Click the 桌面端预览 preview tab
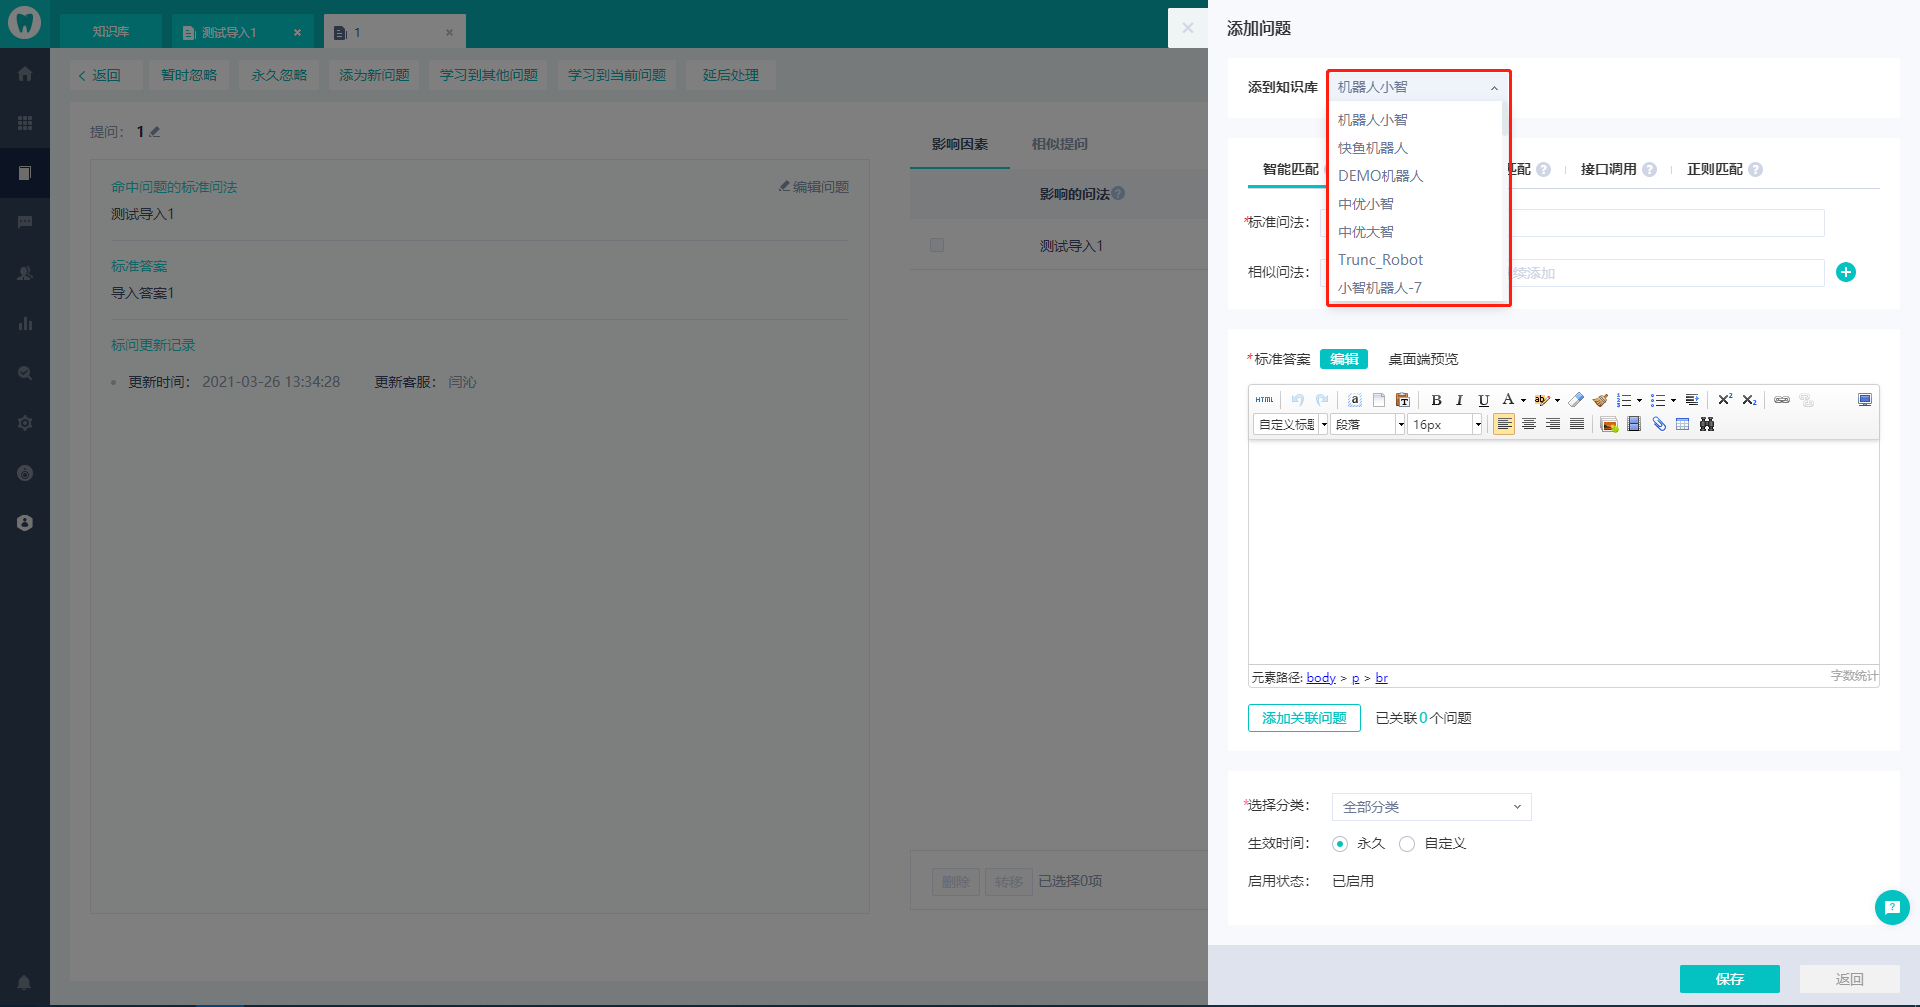 click(x=1423, y=359)
